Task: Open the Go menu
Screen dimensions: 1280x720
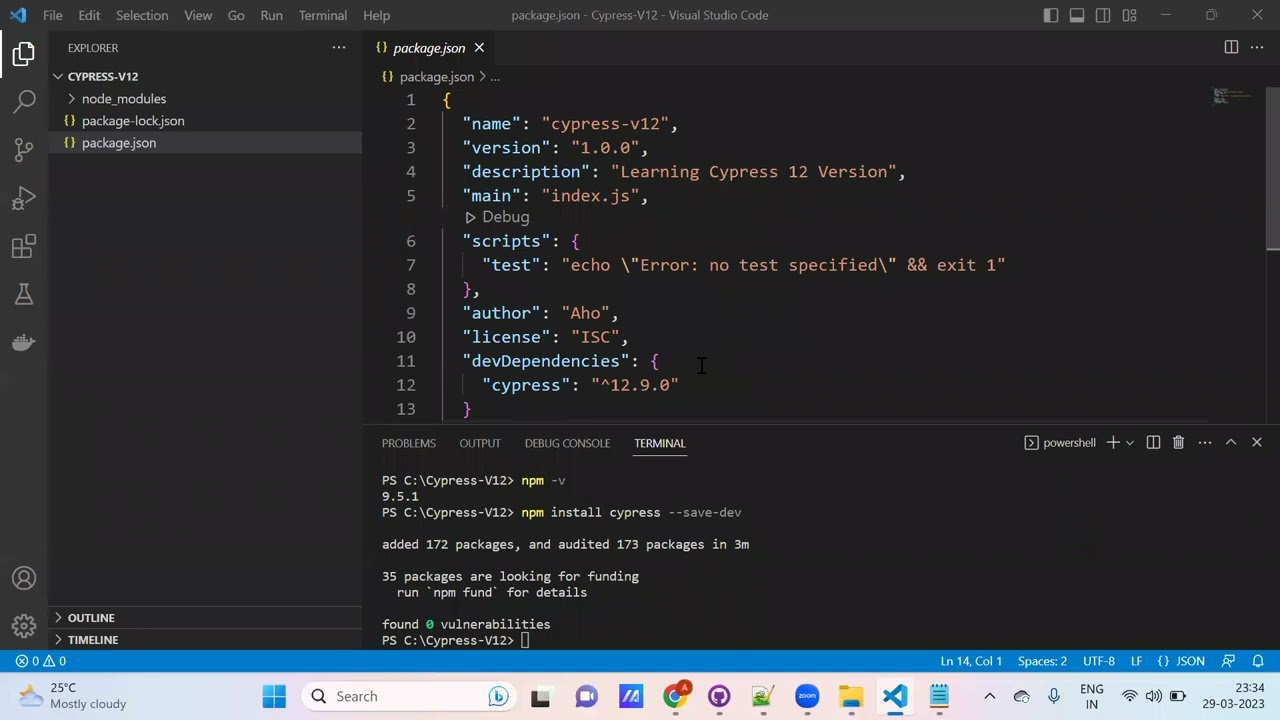Action: click(x=236, y=15)
